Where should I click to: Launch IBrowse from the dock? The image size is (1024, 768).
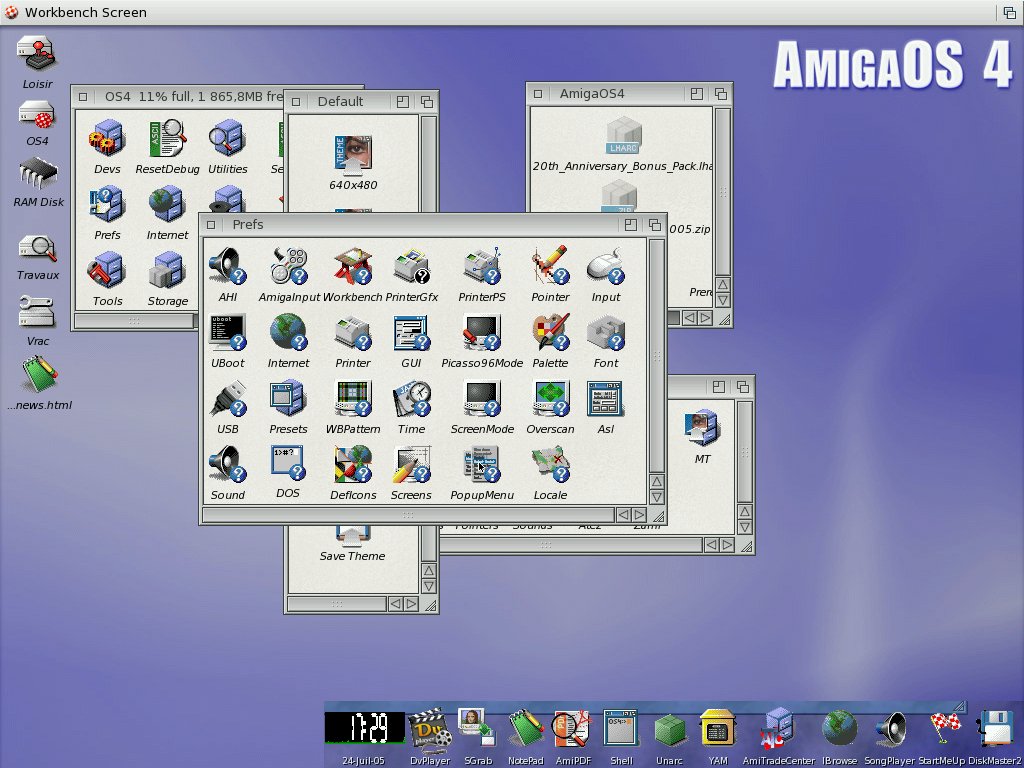(839, 729)
